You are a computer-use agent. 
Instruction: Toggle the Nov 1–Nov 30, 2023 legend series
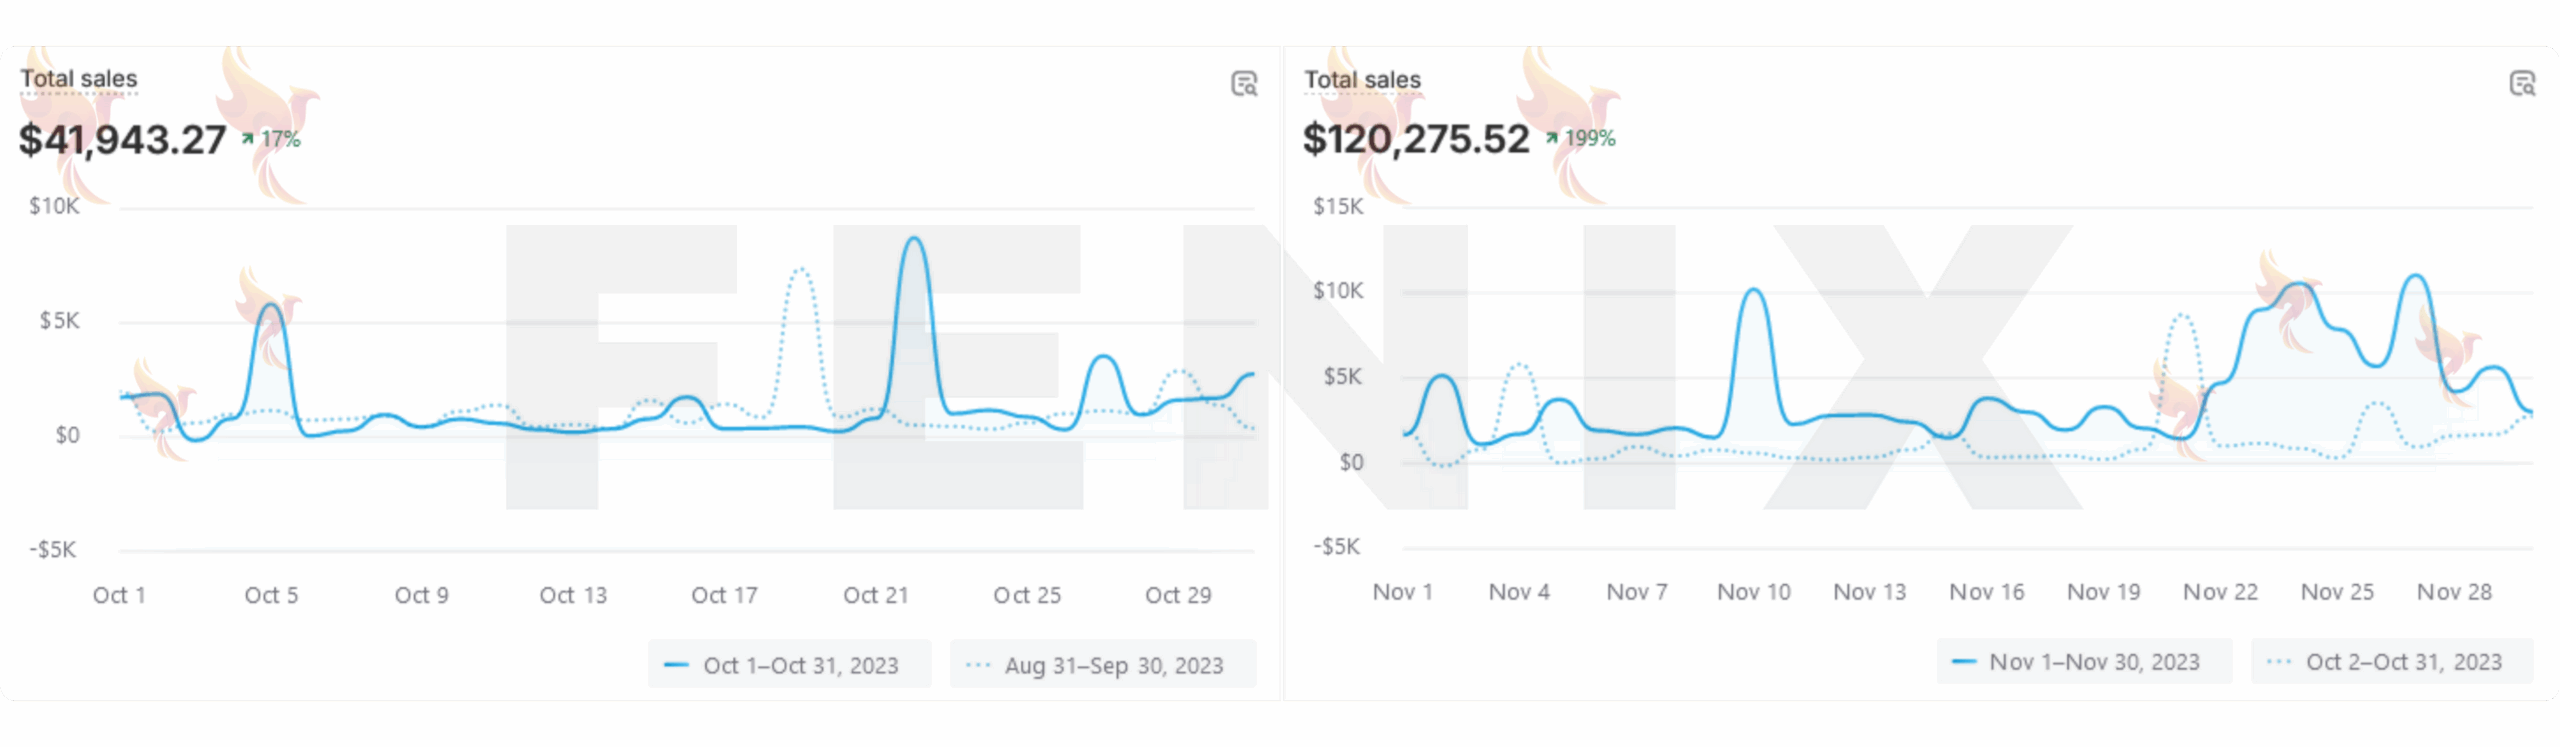(2084, 662)
